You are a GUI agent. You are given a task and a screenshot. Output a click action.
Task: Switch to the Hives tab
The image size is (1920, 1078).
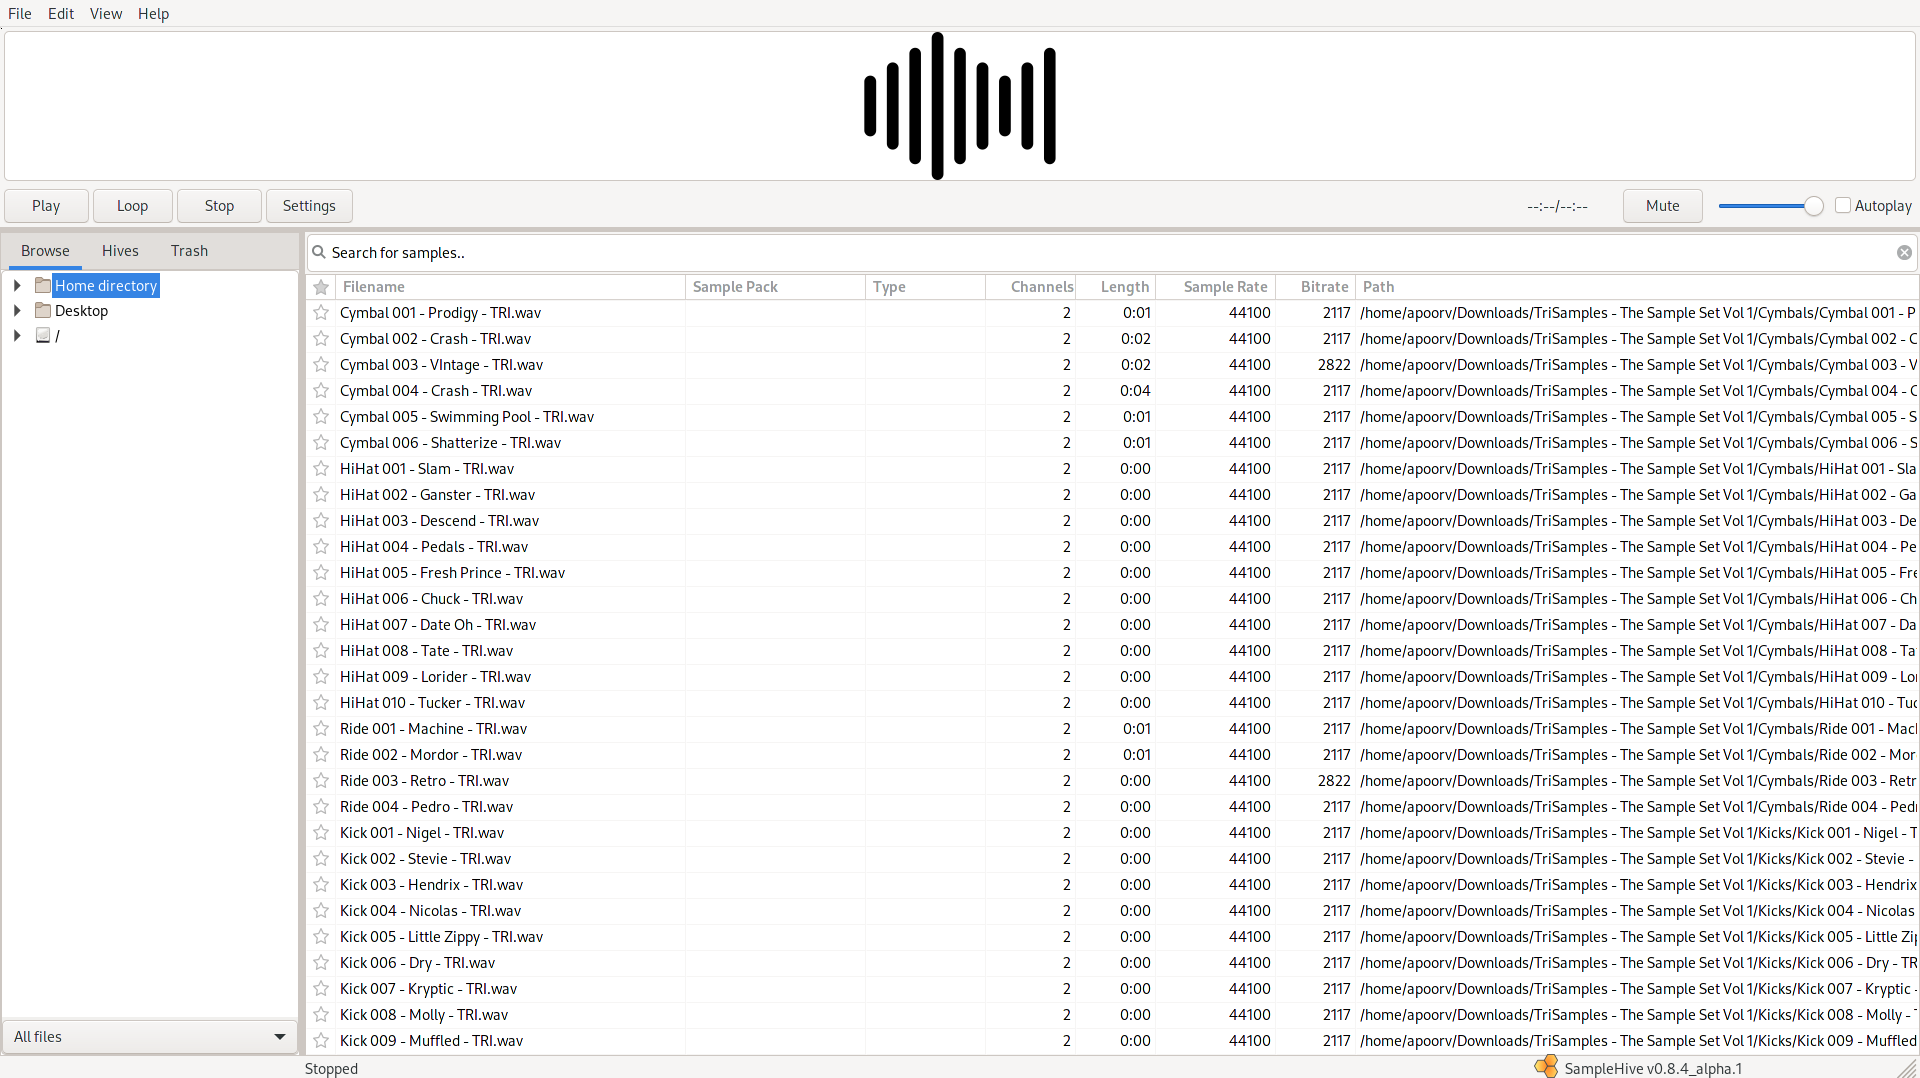click(x=119, y=251)
